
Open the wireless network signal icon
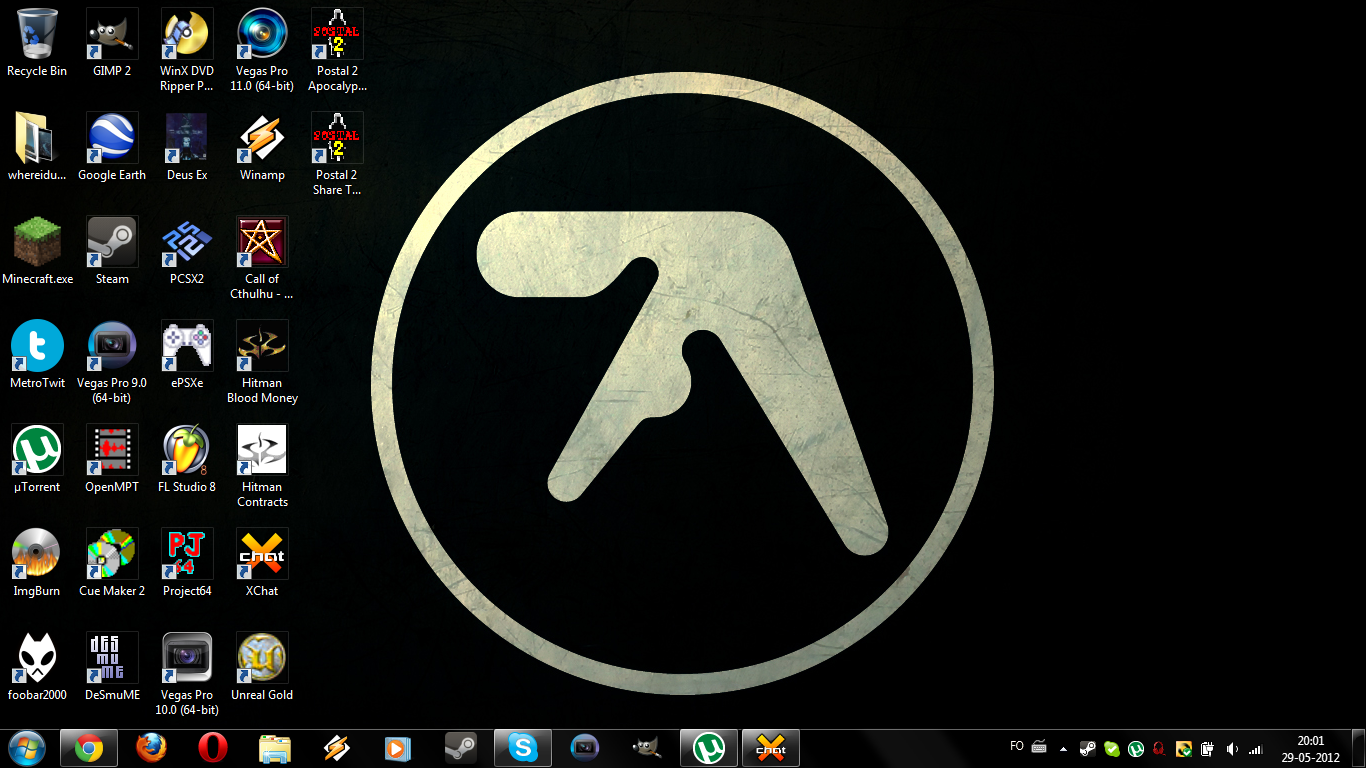point(1256,749)
